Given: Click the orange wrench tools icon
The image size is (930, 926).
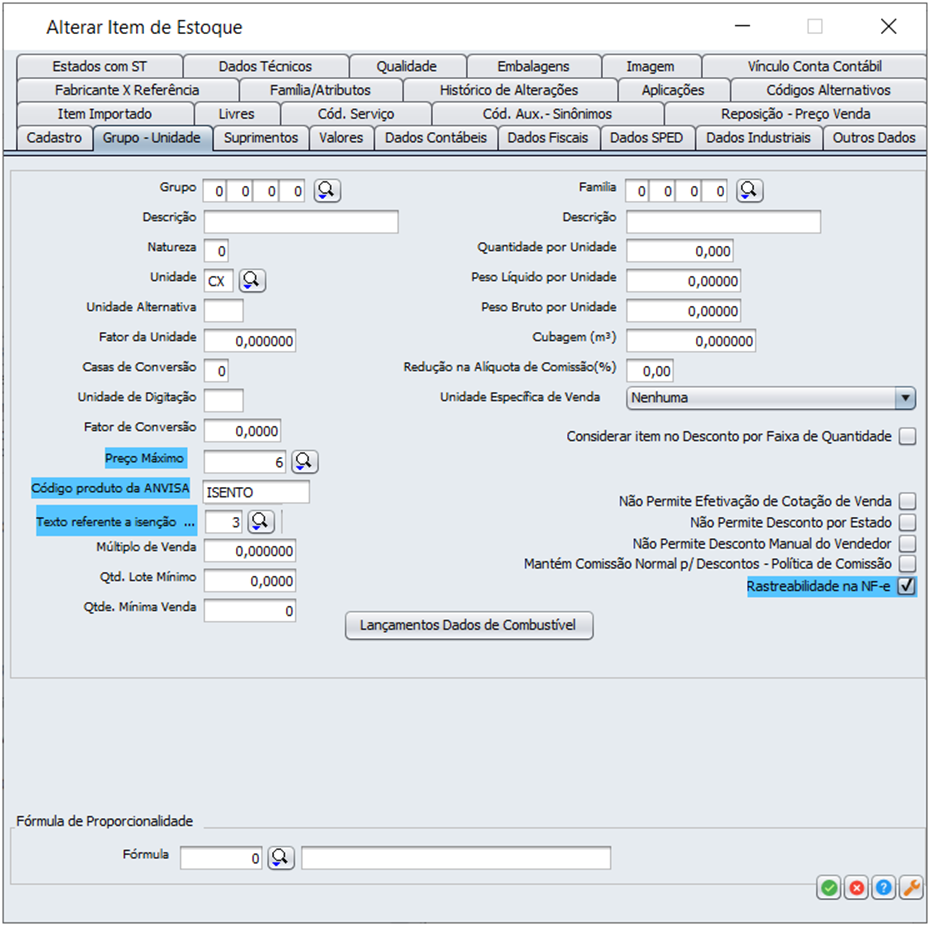Looking at the screenshot, I should [x=910, y=888].
